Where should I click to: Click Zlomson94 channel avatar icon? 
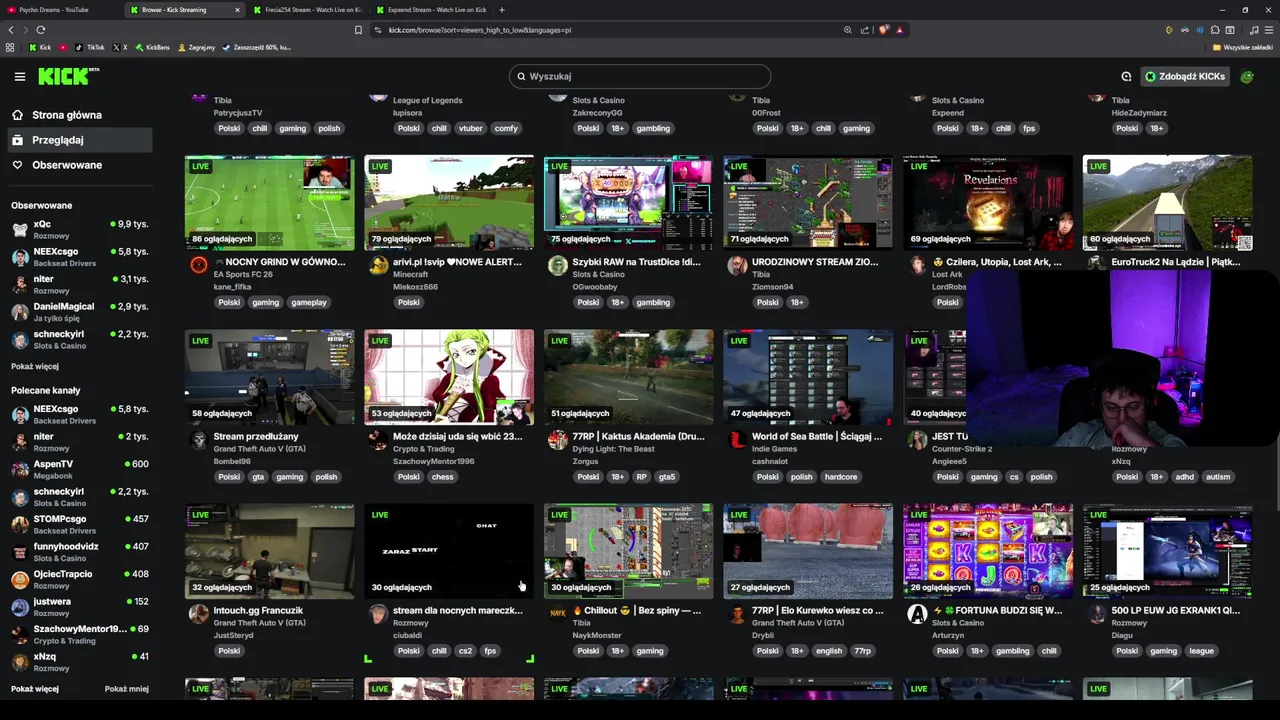coord(737,265)
